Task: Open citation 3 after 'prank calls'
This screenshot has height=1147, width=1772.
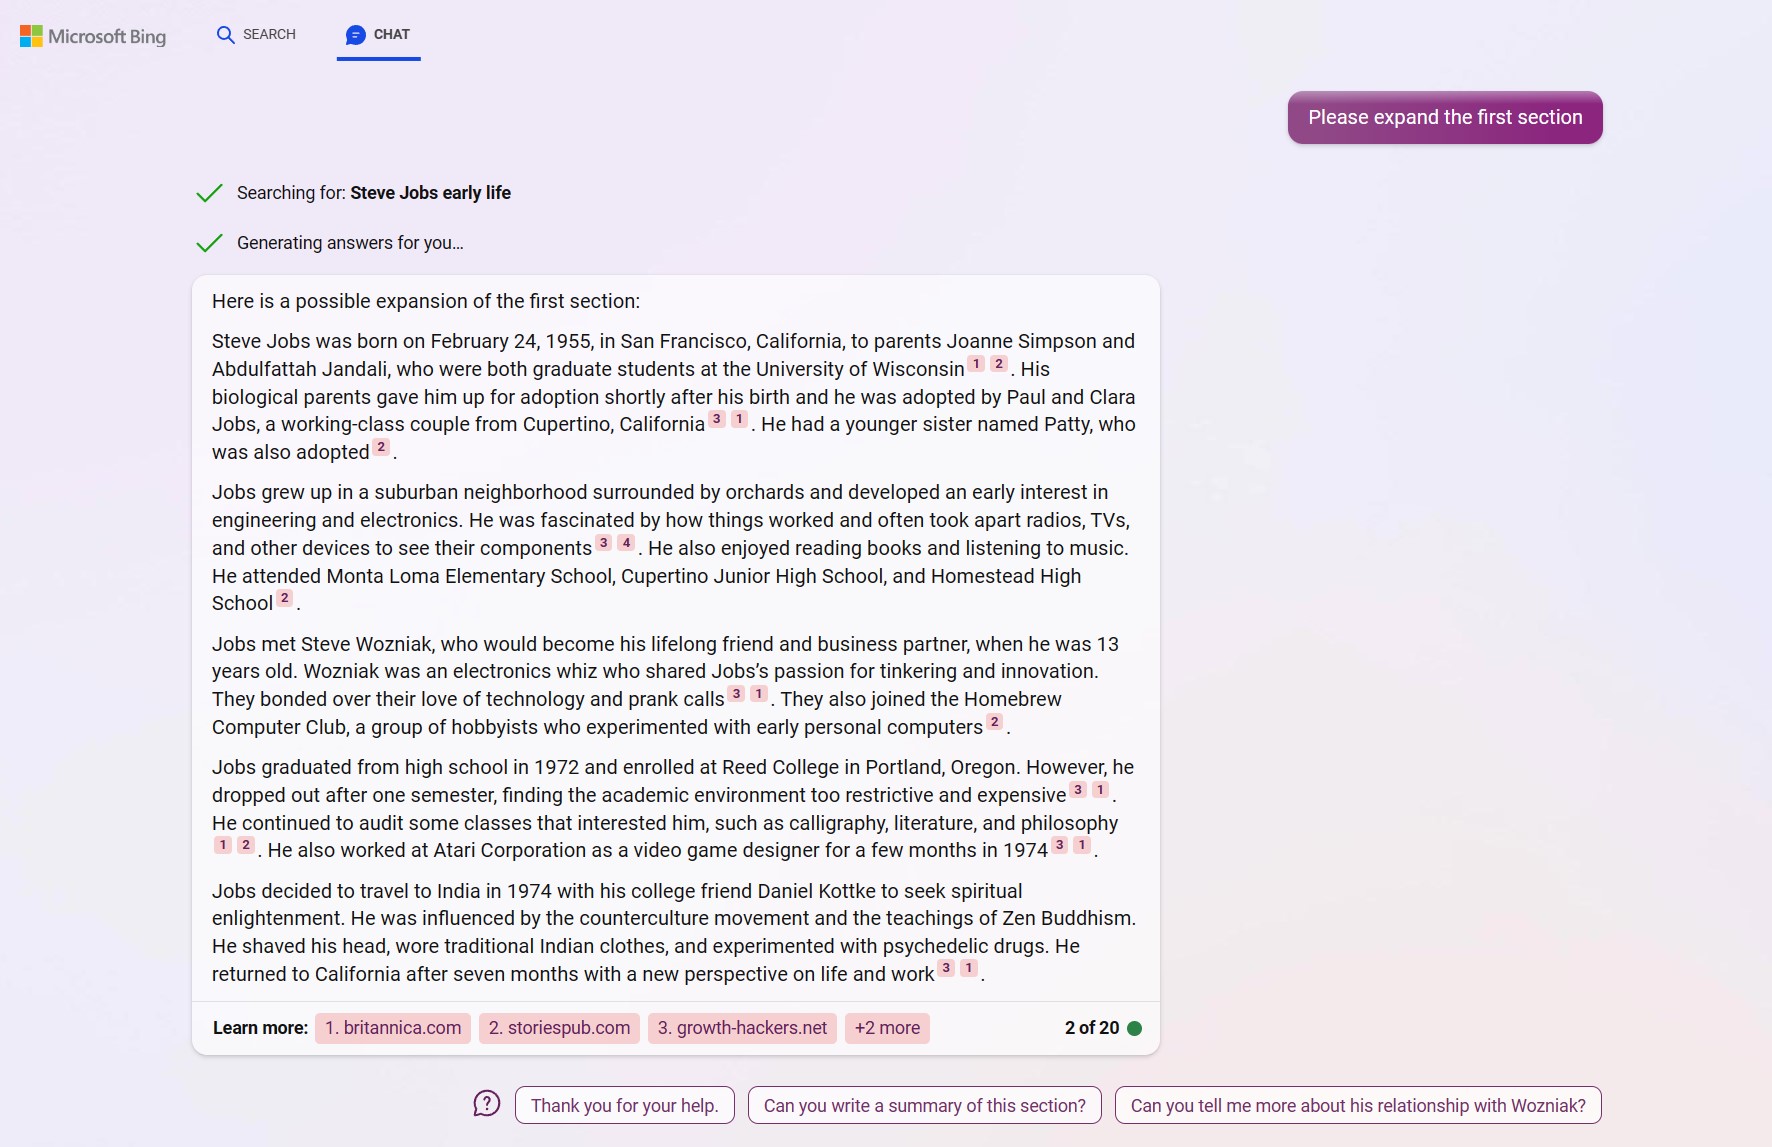Action: (x=737, y=694)
